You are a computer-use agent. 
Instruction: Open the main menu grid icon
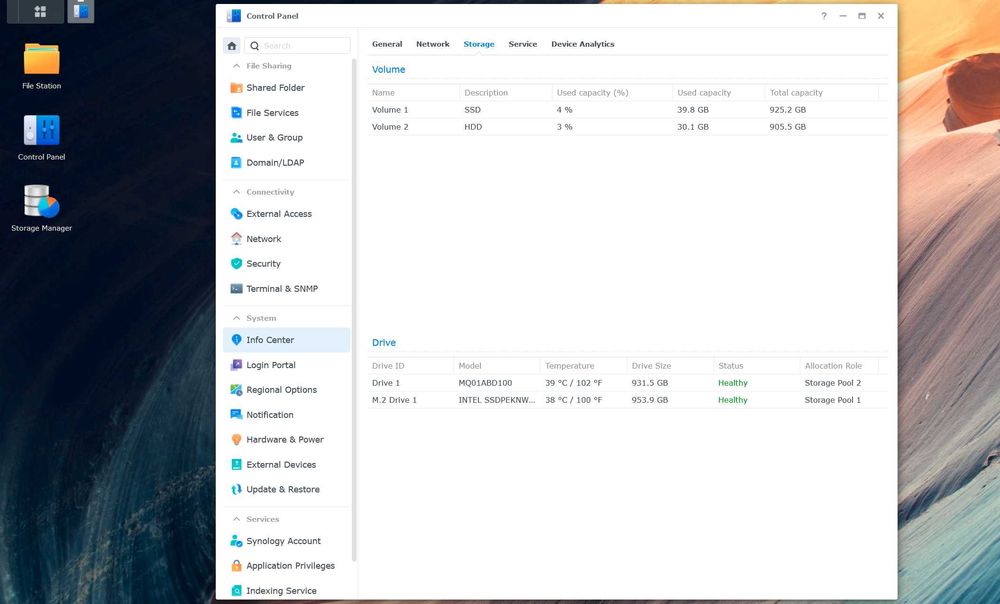[40, 11]
